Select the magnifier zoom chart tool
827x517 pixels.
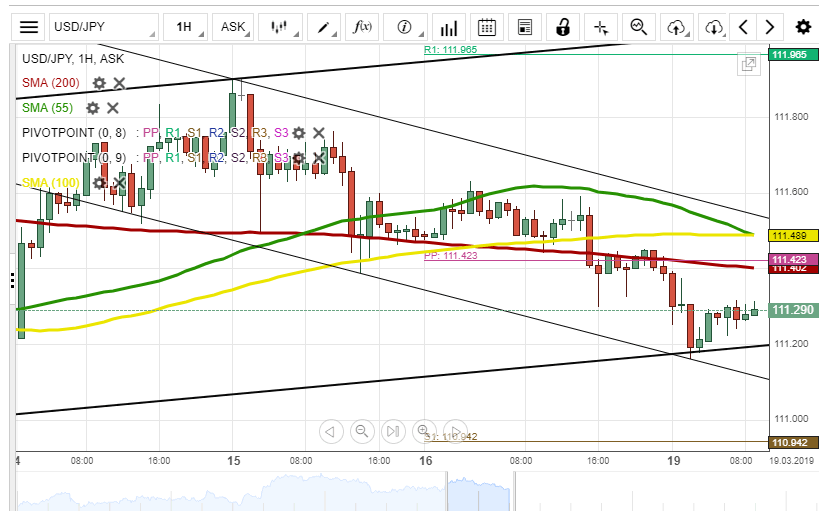[639, 27]
